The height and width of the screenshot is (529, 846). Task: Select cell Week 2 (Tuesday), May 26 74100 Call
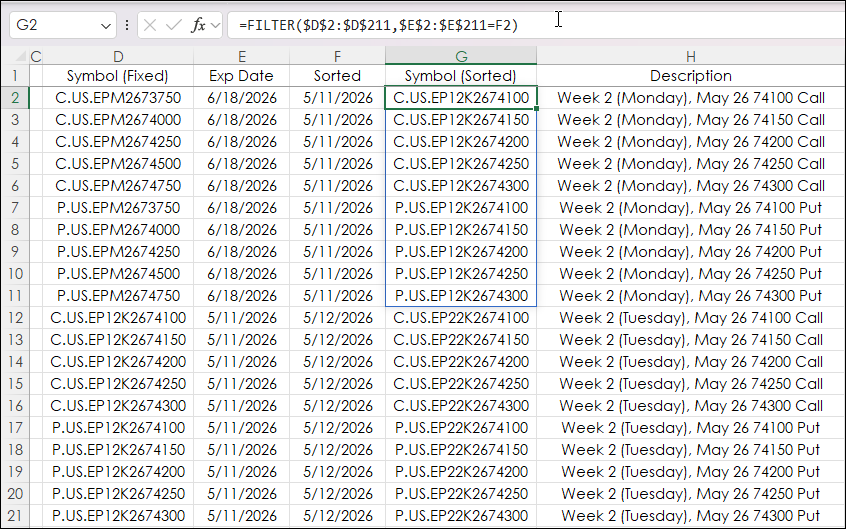pos(691,318)
